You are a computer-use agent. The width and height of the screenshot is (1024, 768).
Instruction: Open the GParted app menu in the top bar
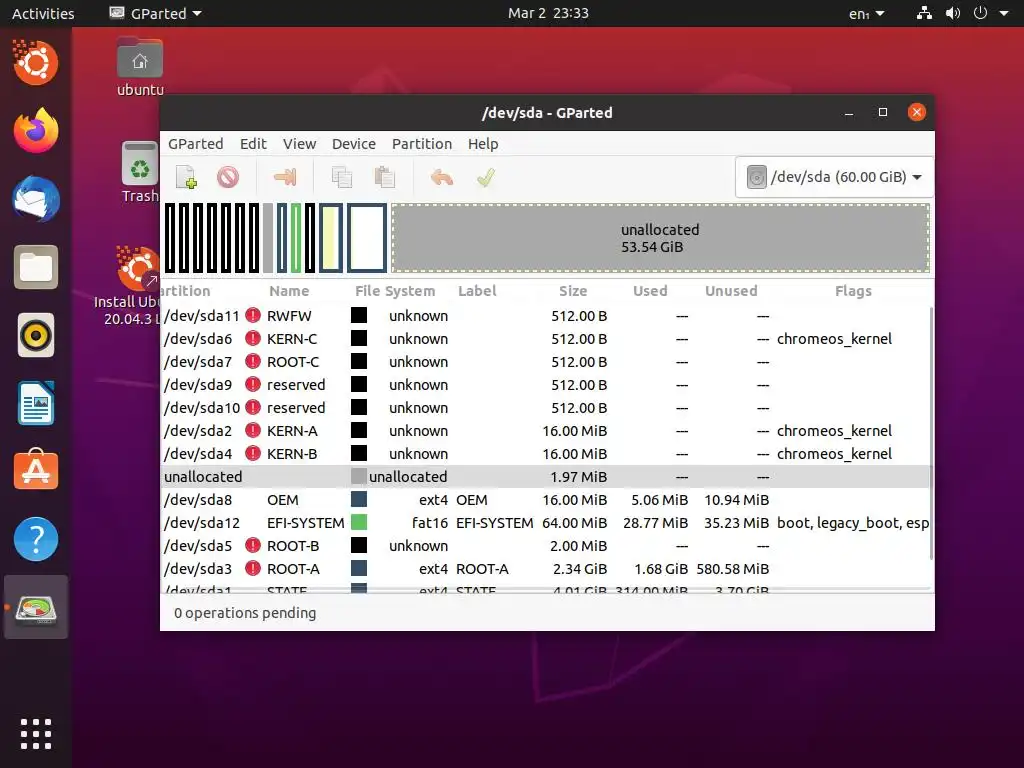(x=155, y=13)
